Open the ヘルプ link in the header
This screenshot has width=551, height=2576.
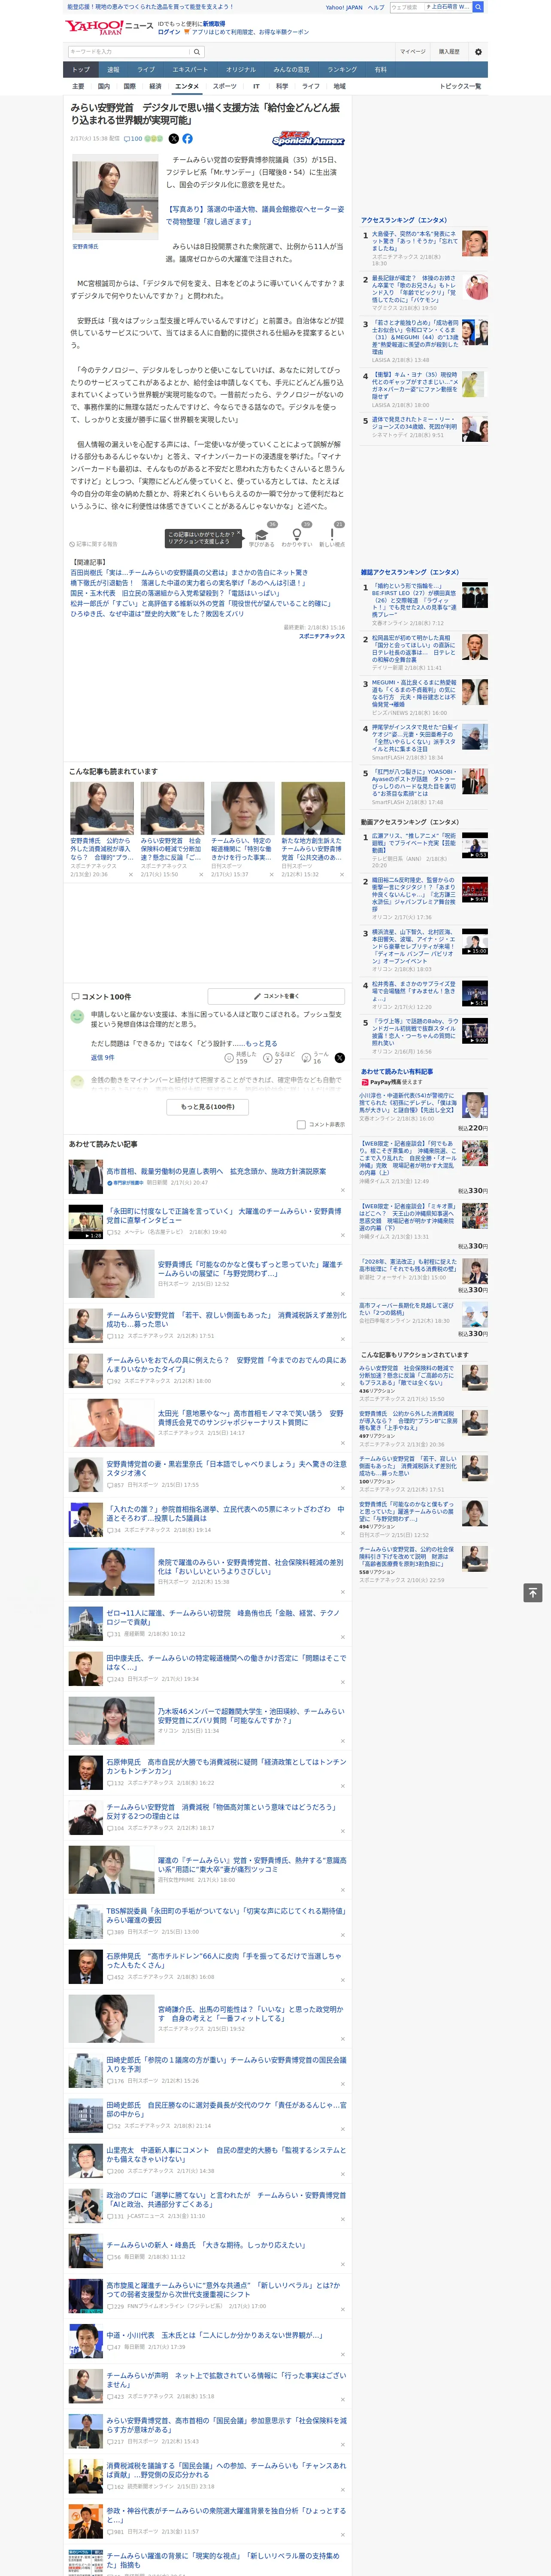tap(375, 7)
